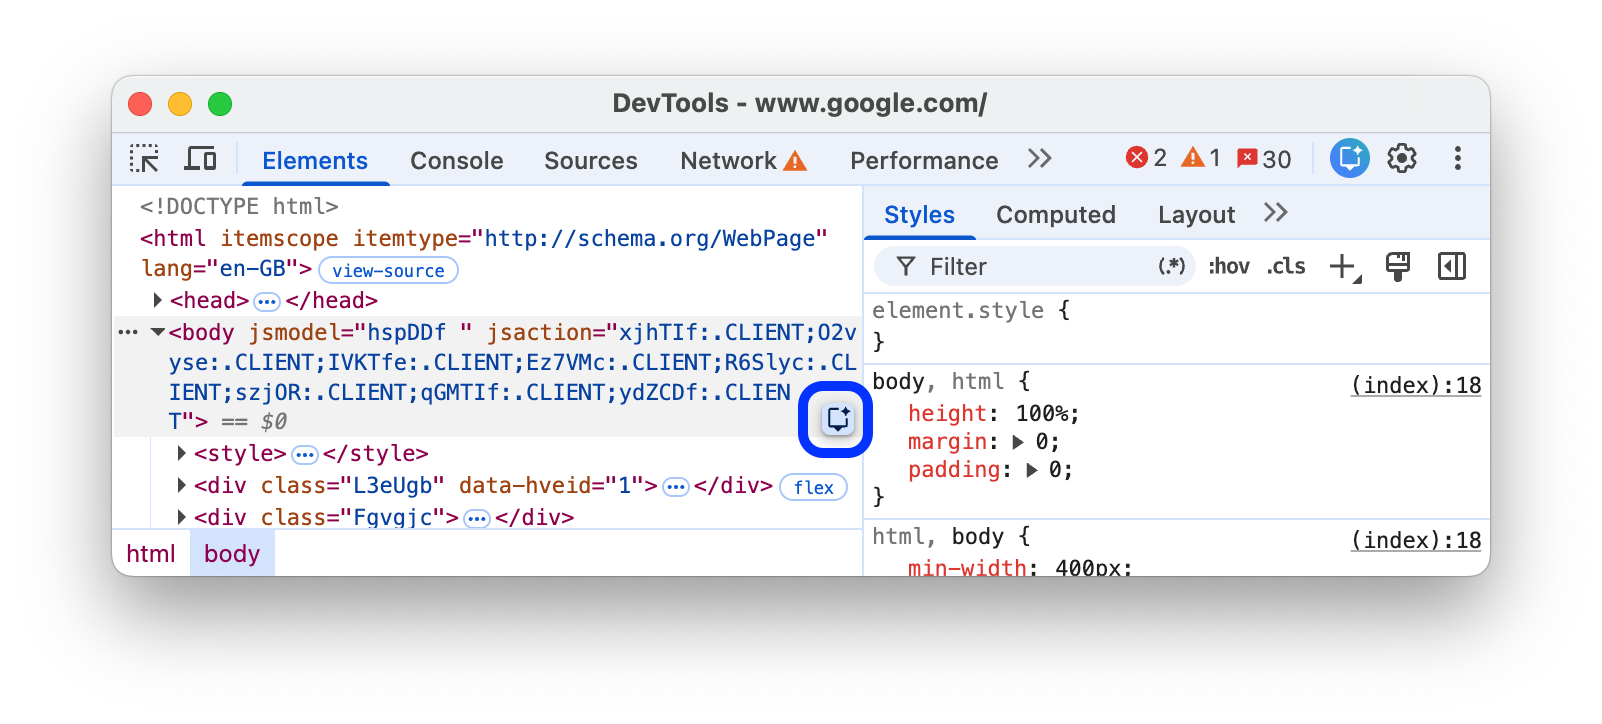Toggle the .cls classes editor
This screenshot has width=1602, height=724.
point(1286,266)
